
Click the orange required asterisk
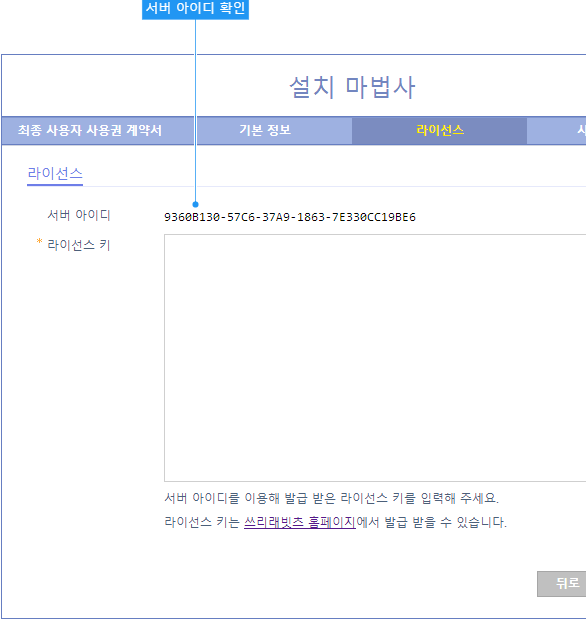(39, 241)
